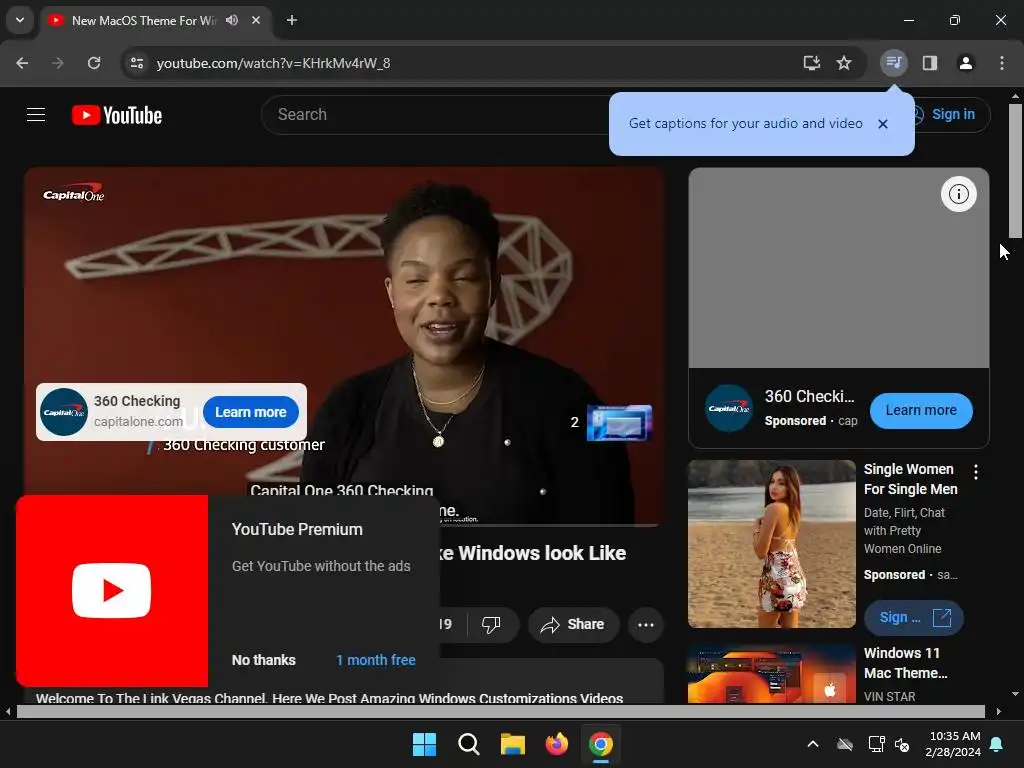Click the upcoming video preview thumbnail in player
Viewport: 1024px width, 768px height.
tap(619, 423)
